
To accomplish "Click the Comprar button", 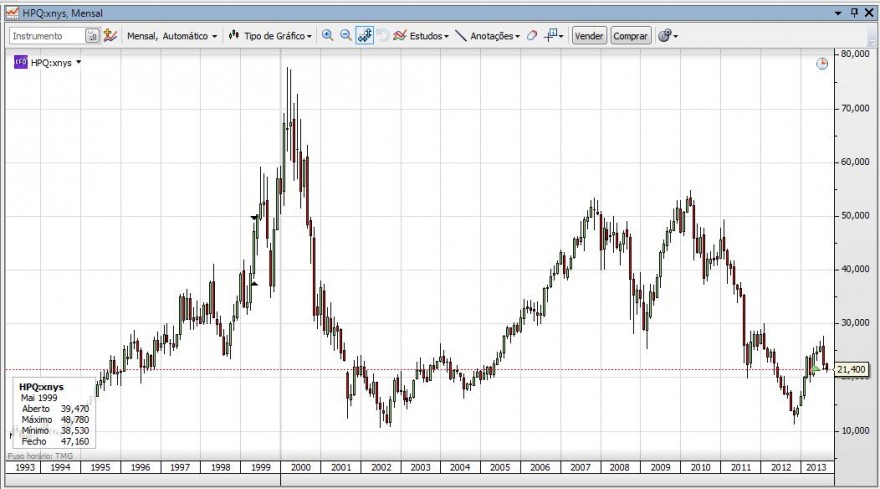I will pyautogui.click(x=630, y=36).
